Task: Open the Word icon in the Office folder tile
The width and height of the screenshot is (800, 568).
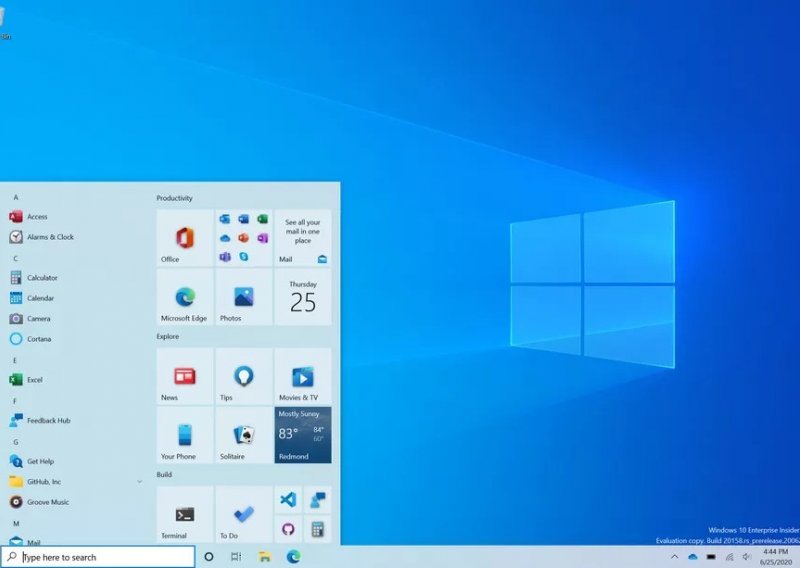Action: 244,219
